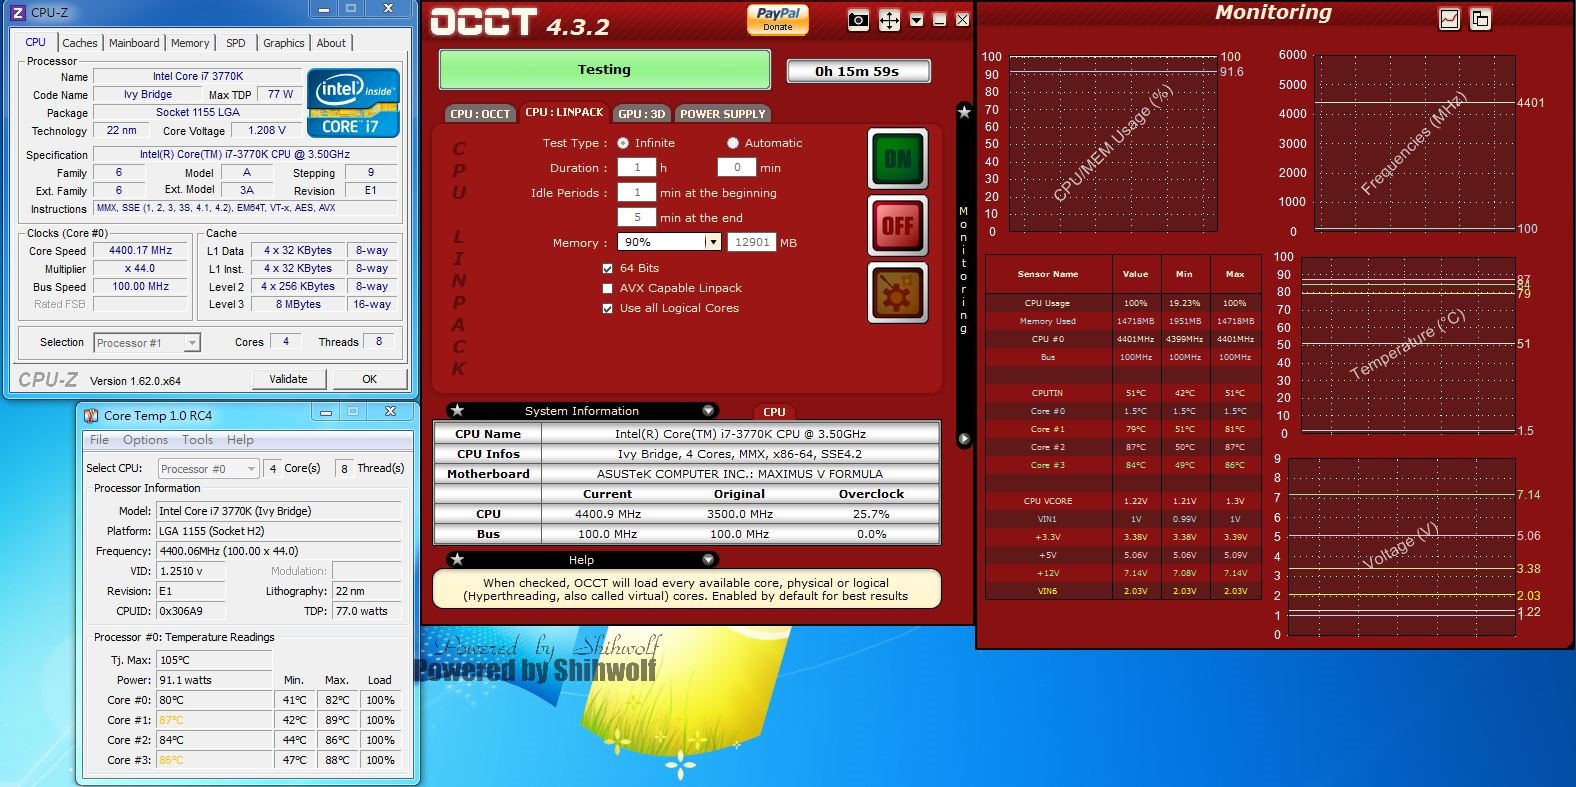Click the star icon beside System Information
The image size is (1576, 787).
[x=457, y=410]
